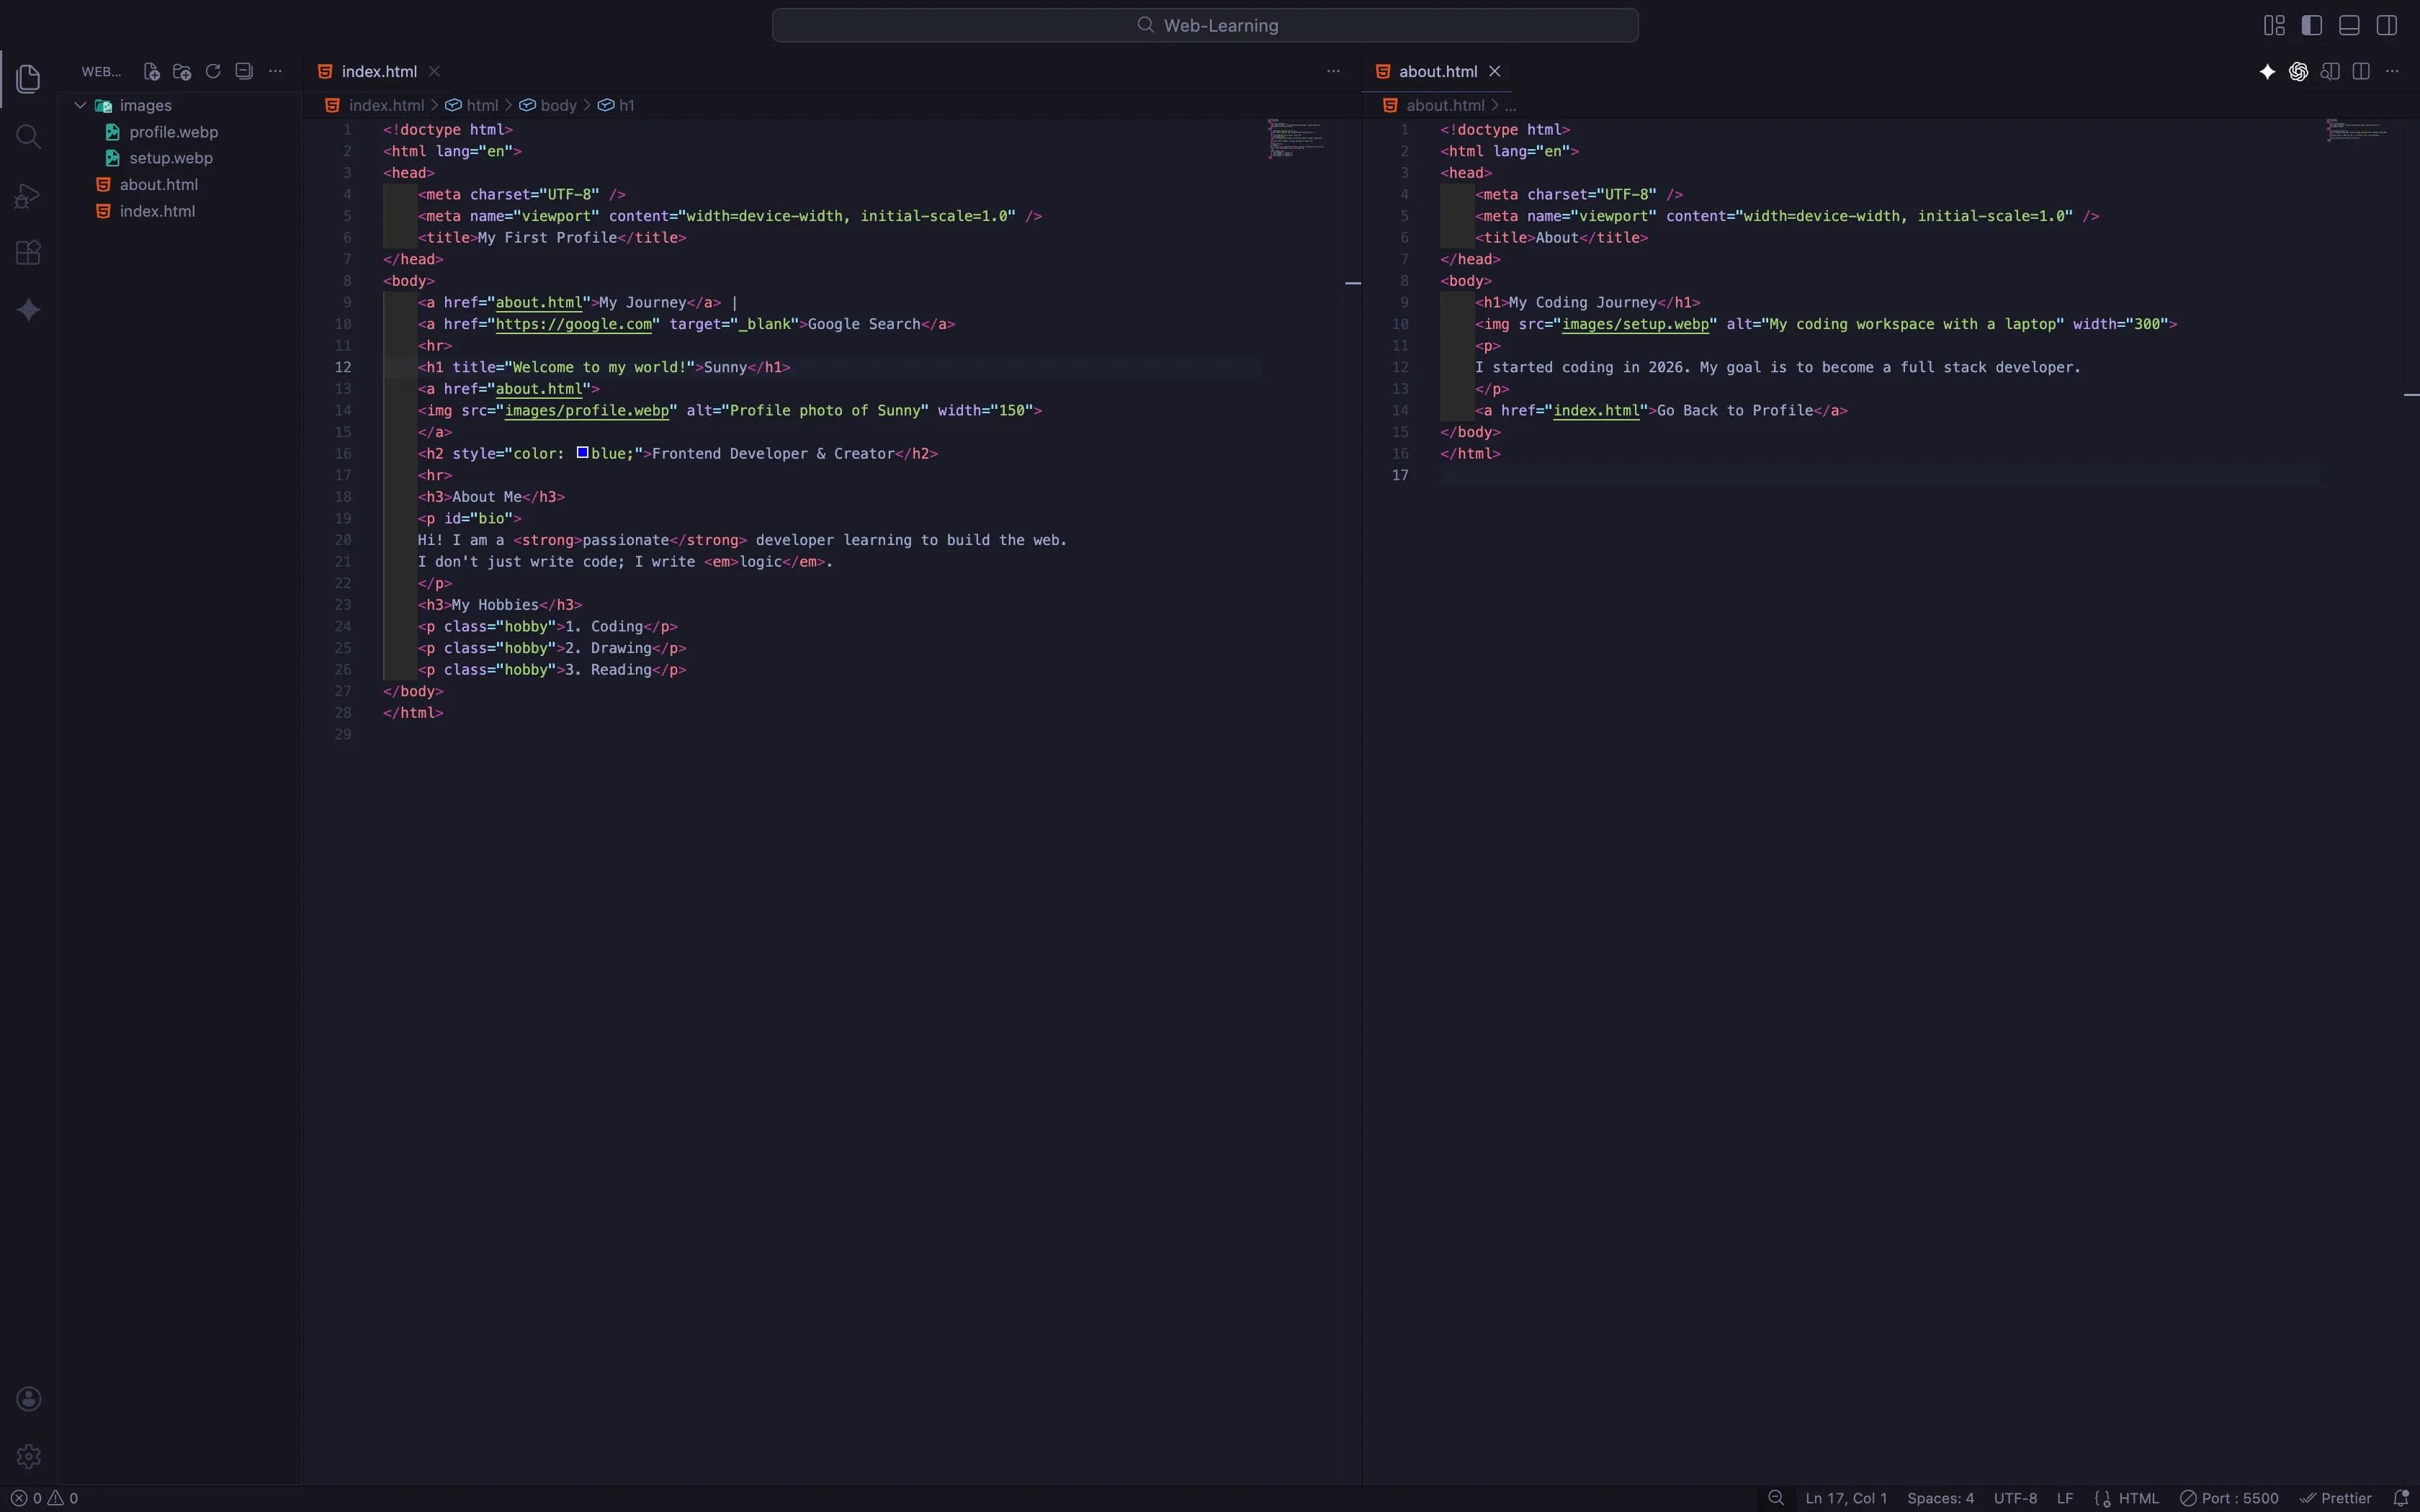Refresh the explorer file tree

[213, 71]
